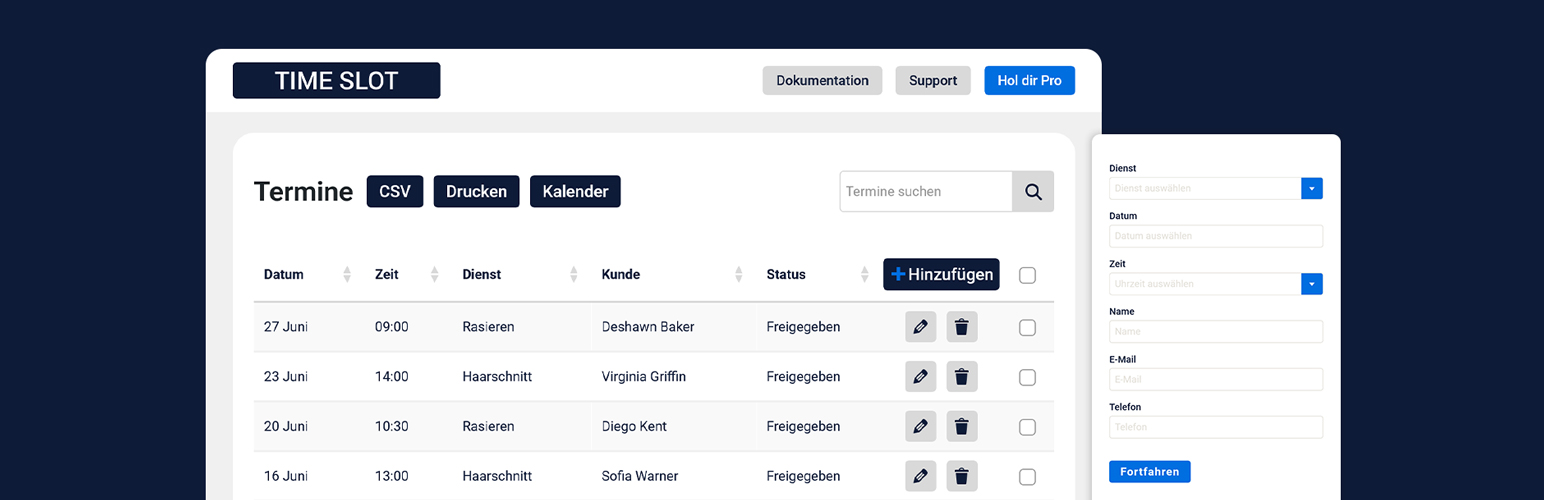The height and width of the screenshot is (500, 1544).
Task: Click 'Freigegeben' status in Deshawn Baker row
Action: point(804,327)
